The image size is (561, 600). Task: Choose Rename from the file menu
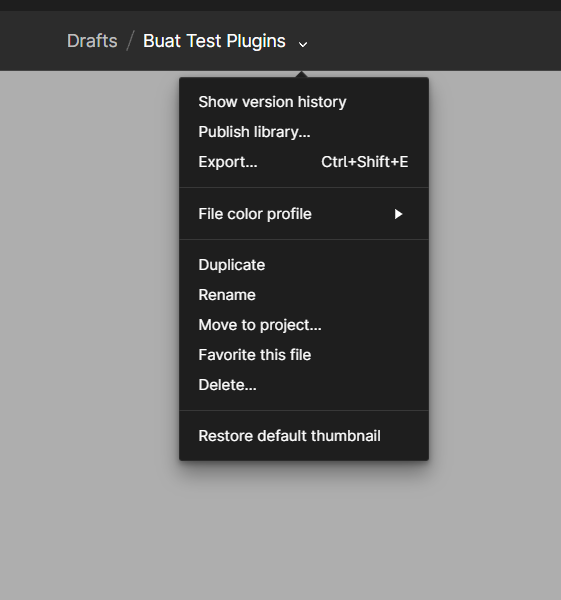[x=304, y=295]
